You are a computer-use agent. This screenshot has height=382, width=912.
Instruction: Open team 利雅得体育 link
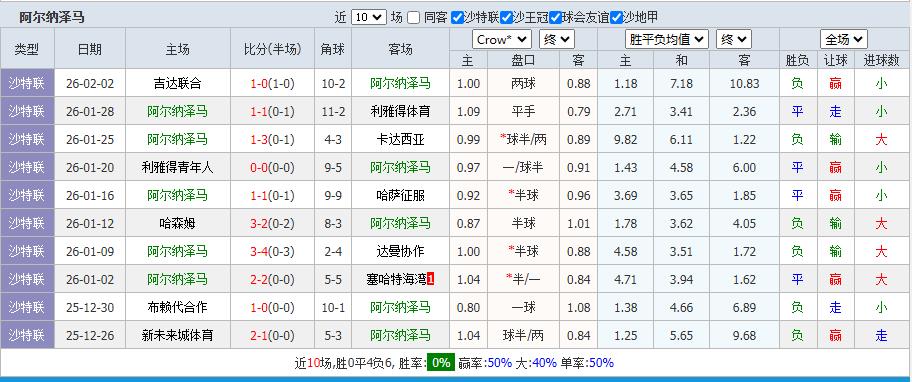pos(400,112)
